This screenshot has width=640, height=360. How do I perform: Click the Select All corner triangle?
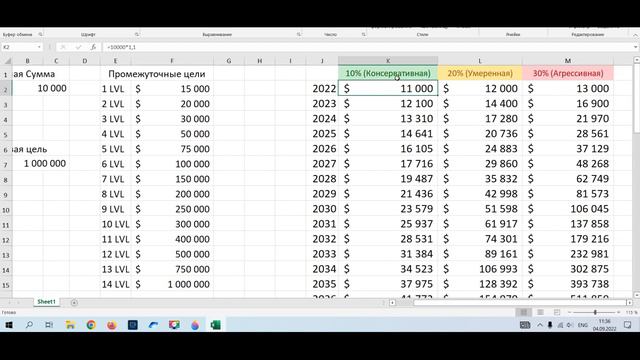[x=7, y=61]
